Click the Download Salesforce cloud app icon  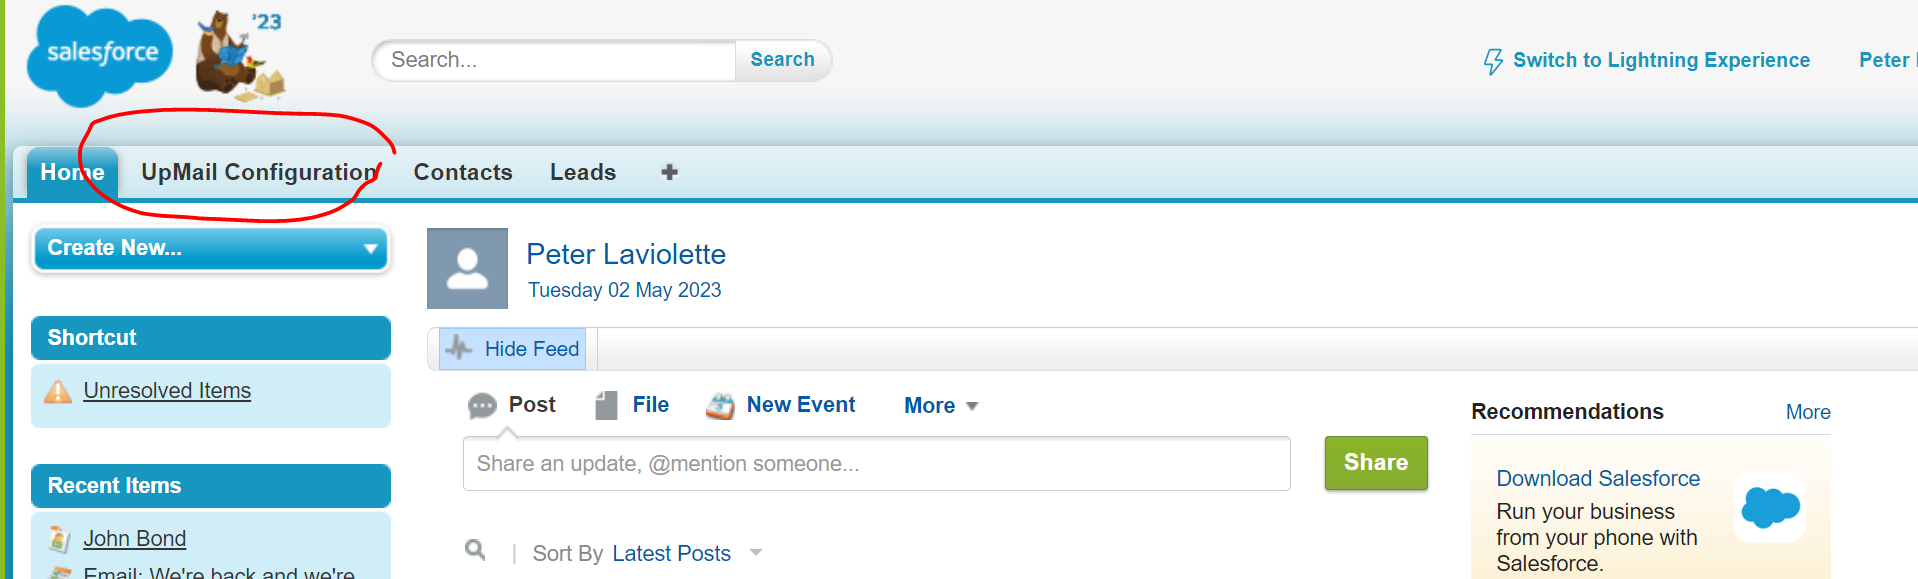coord(1770,507)
